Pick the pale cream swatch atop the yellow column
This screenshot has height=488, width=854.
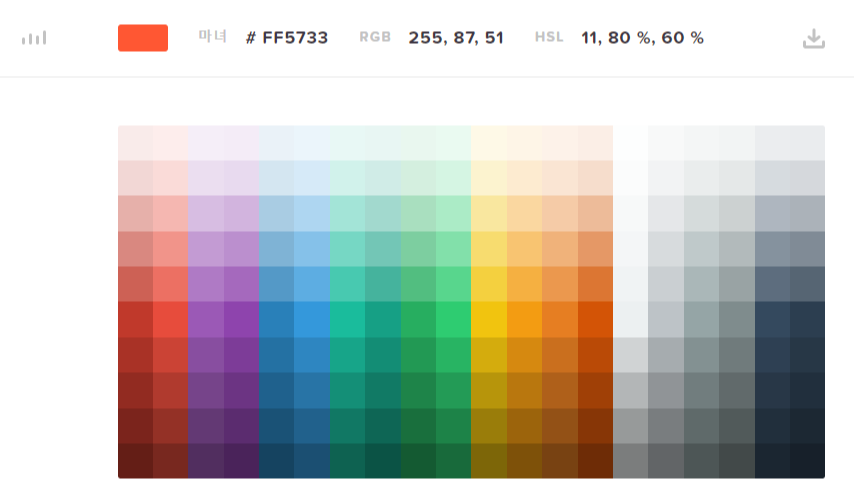pyautogui.click(x=489, y=143)
